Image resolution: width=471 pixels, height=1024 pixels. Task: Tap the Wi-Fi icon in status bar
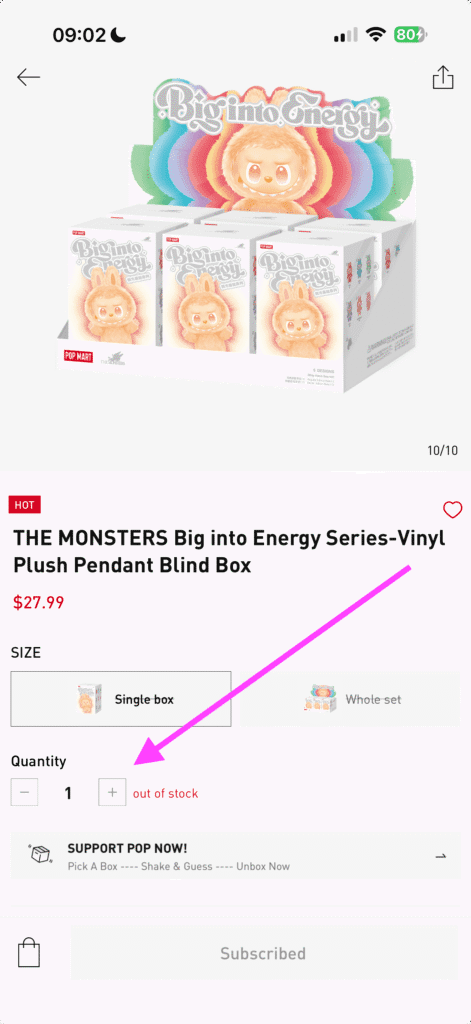click(x=376, y=35)
